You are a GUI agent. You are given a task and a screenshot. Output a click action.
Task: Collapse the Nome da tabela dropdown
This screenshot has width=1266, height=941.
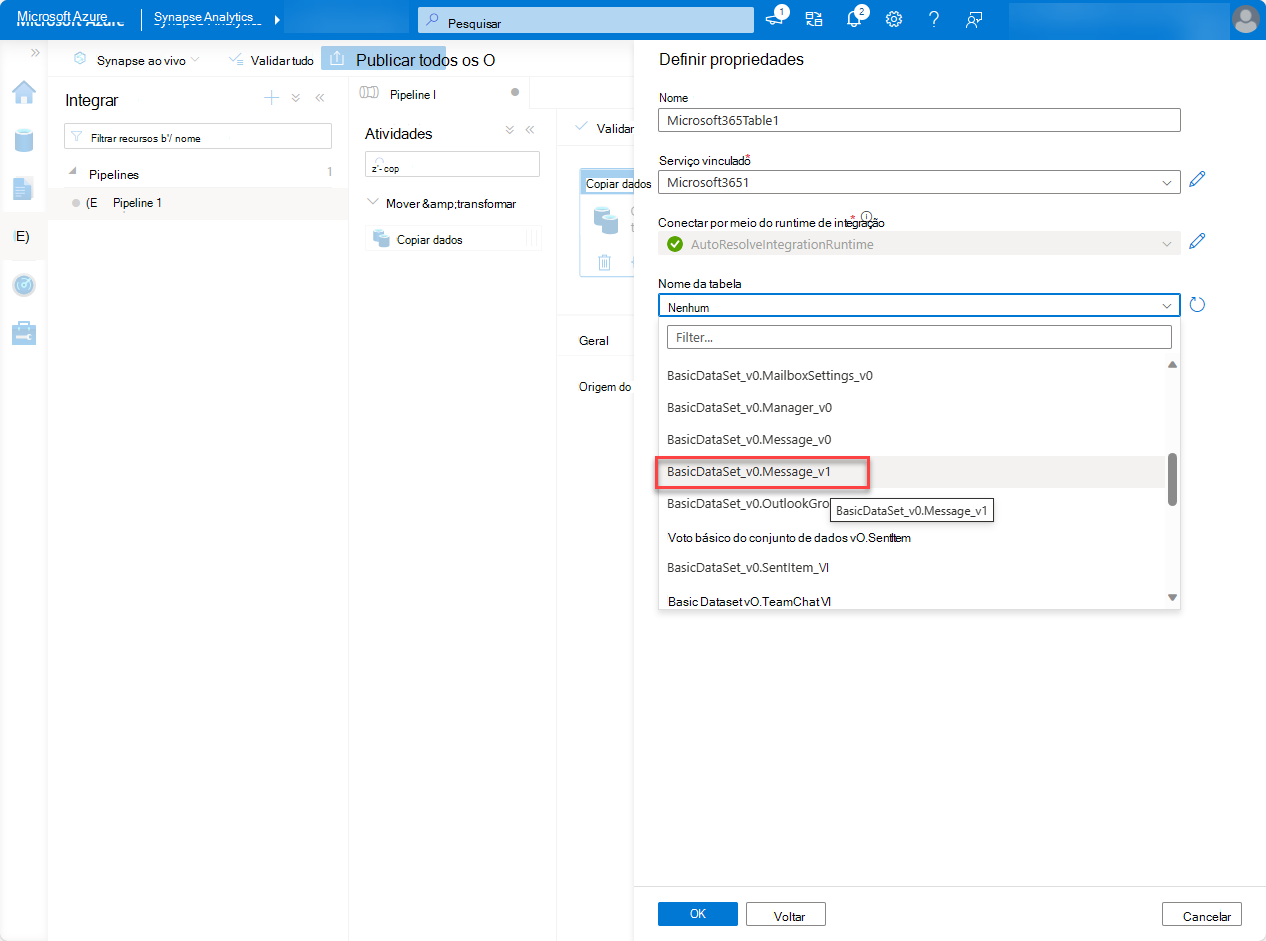click(1166, 306)
